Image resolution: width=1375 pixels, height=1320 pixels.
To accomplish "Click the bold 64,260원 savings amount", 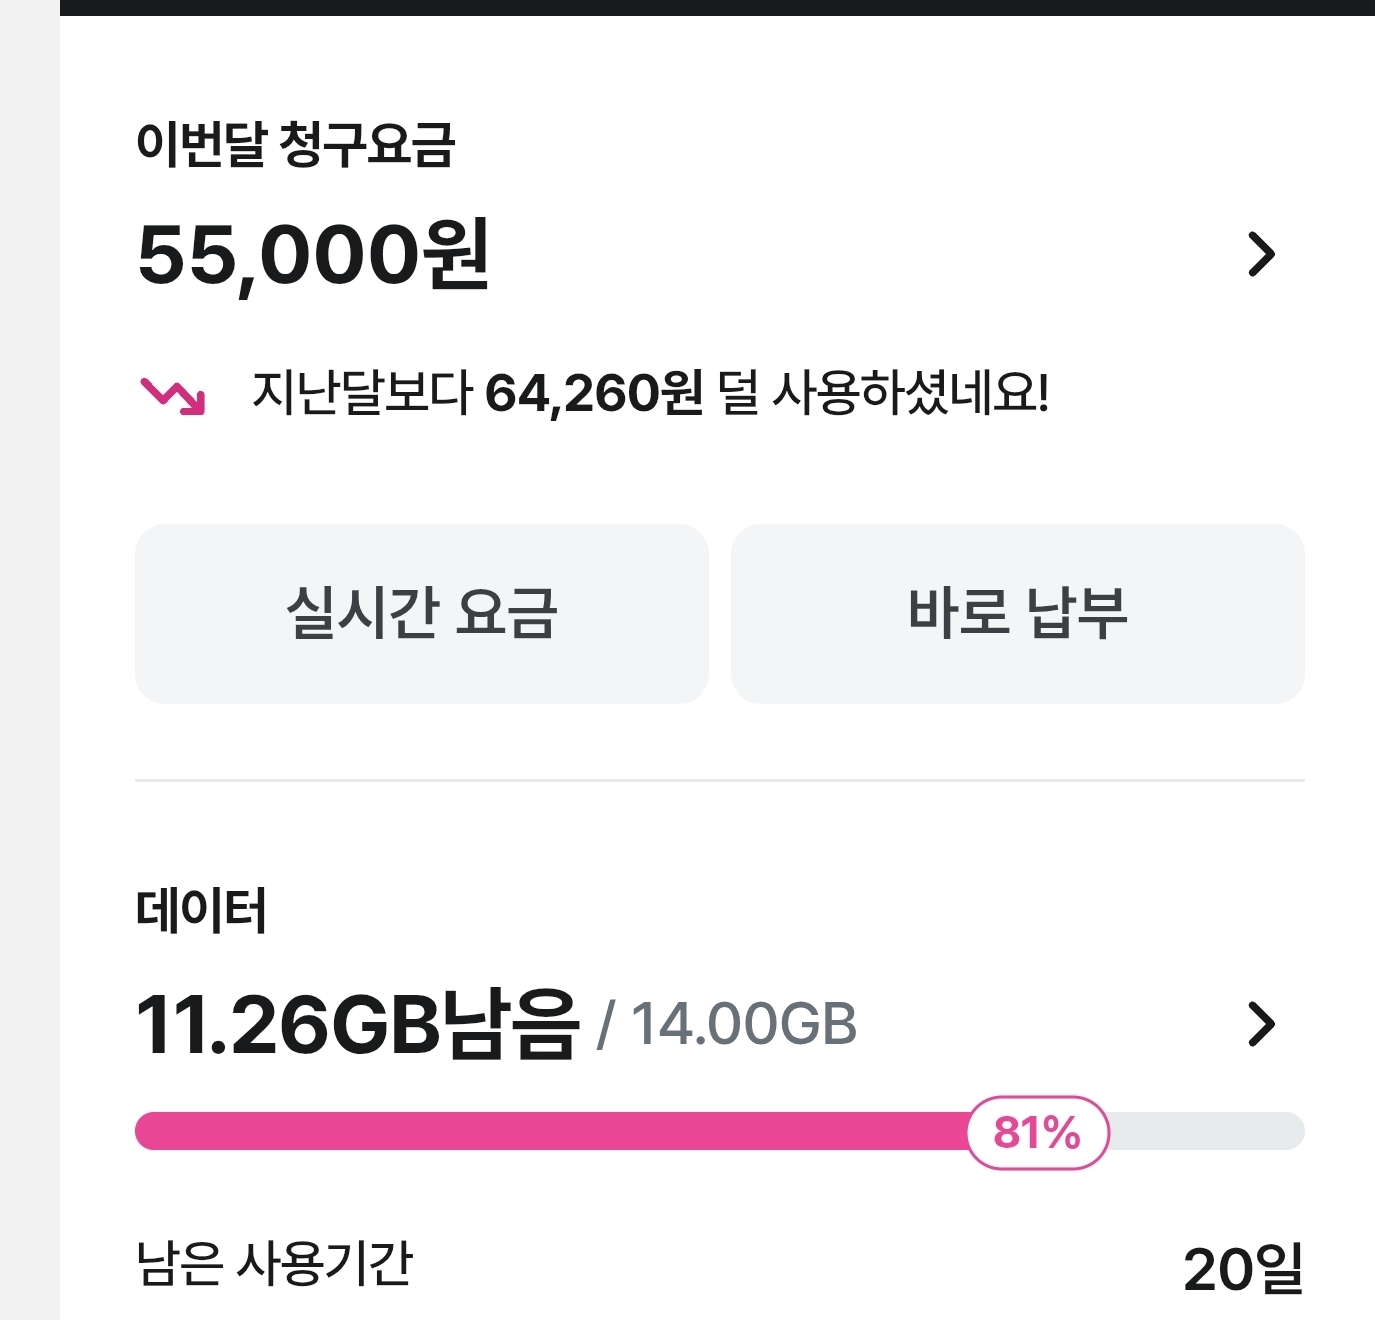I will click(594, 393).
